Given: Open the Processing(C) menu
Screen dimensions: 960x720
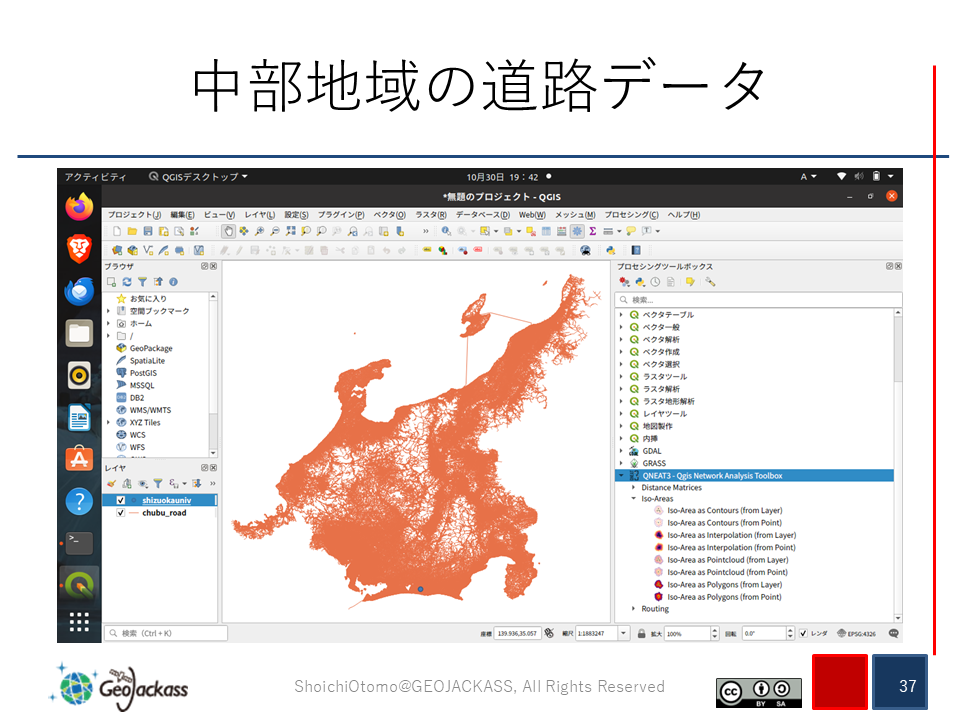Looking at the screenshot, I should (x=631, y=215).
